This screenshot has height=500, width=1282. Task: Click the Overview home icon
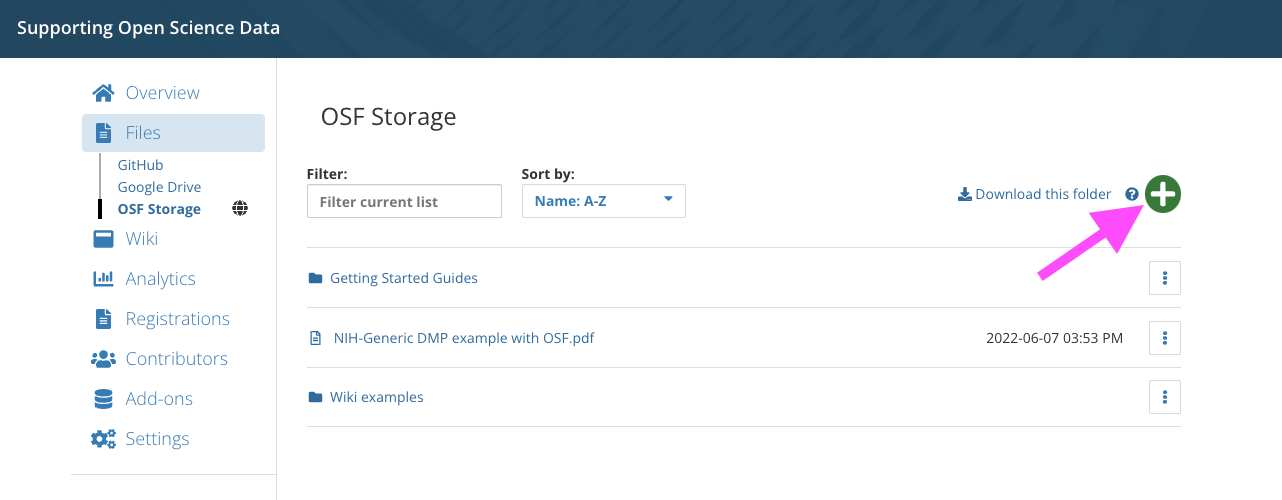(x=103, y=93)
